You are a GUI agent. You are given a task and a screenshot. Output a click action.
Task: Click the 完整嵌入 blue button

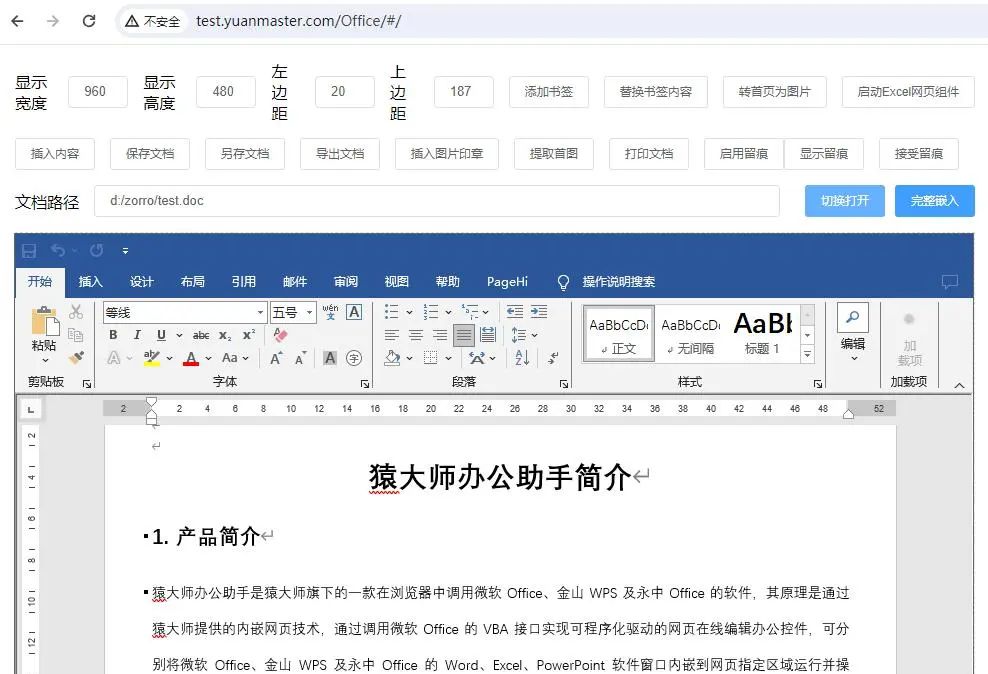point(935,201)
